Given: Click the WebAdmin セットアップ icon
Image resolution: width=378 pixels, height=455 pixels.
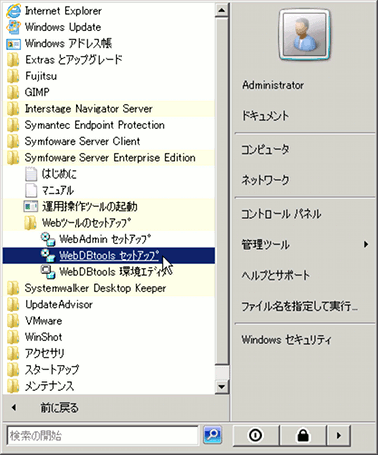Looking at the screenshot, I should 48,239.
